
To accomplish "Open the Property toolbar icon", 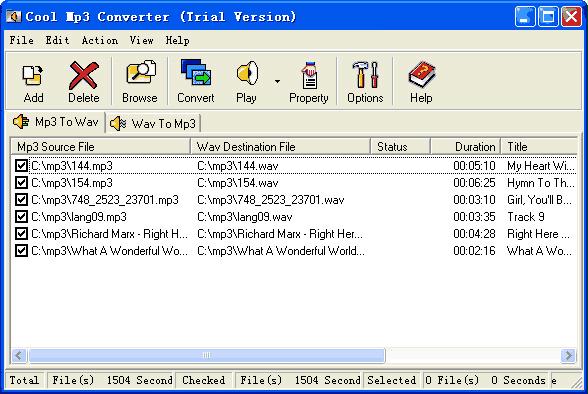I will (309, 75).
